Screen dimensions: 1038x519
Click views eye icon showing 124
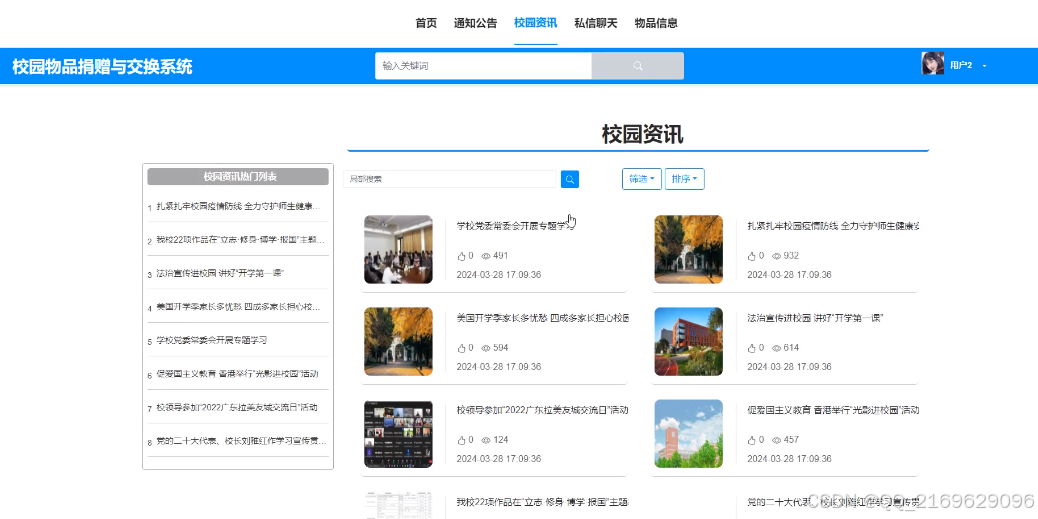tap(486, 440)
